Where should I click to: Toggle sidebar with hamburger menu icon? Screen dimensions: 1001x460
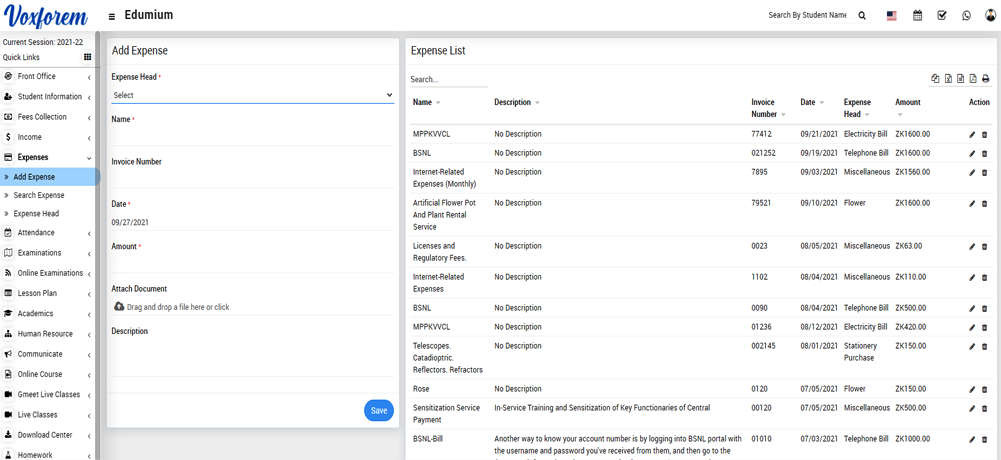coord(111,16)
